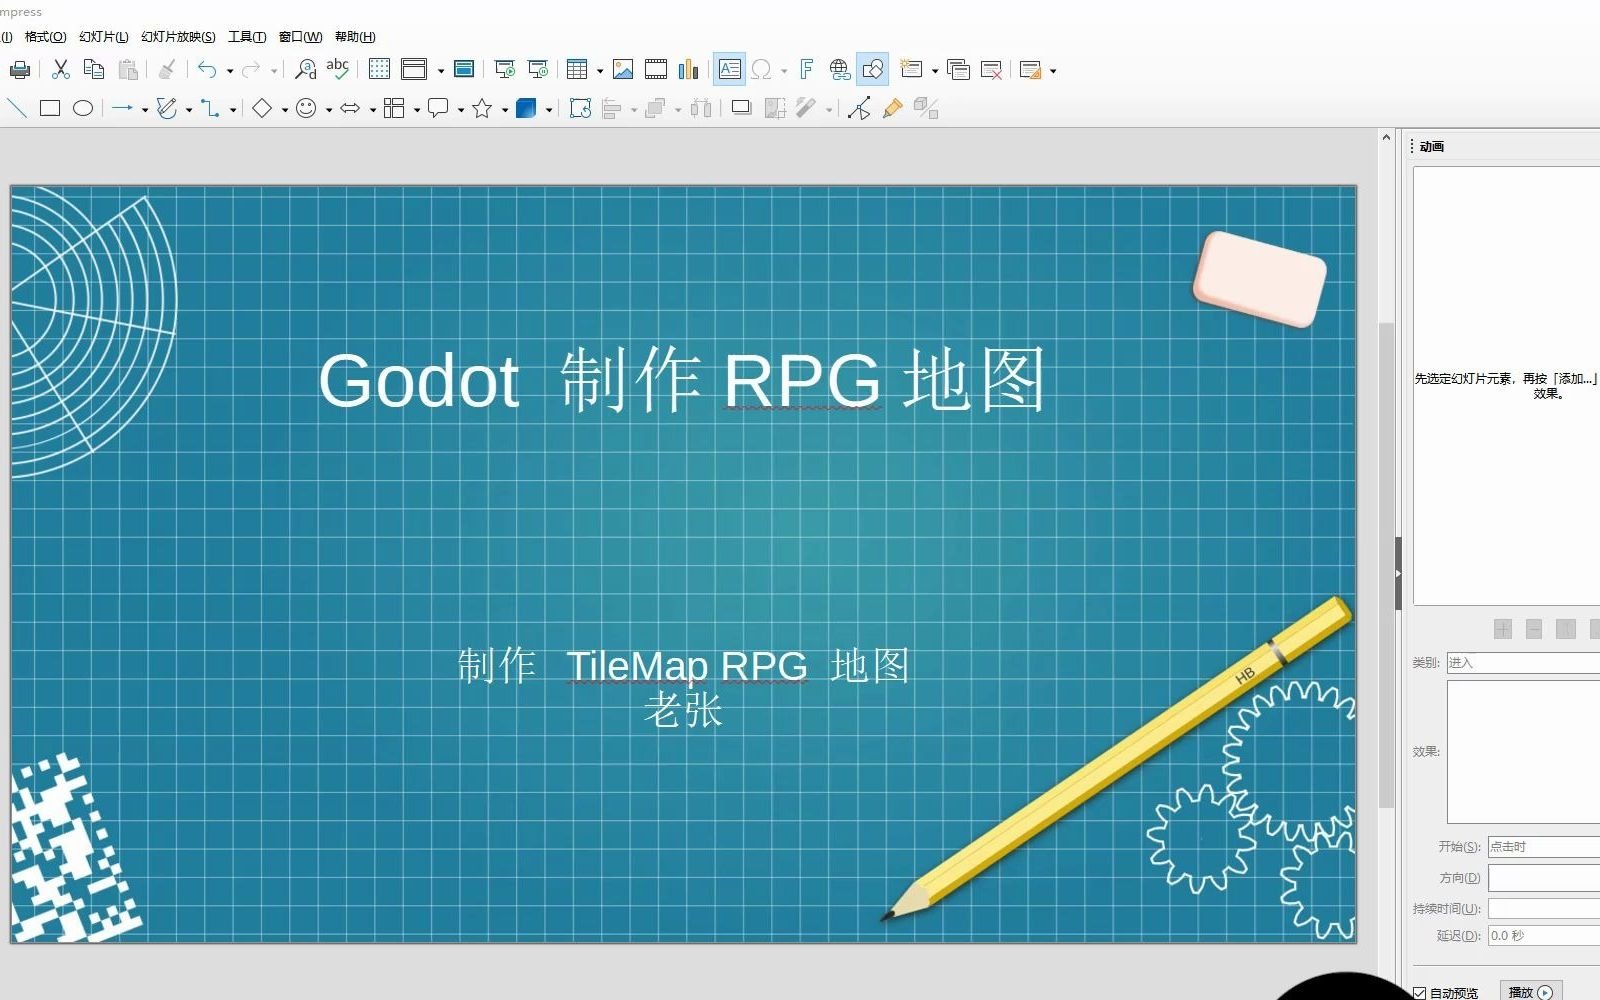Open the 帮助(H) menu
1600x1000 pixels.
pos(355,37)
